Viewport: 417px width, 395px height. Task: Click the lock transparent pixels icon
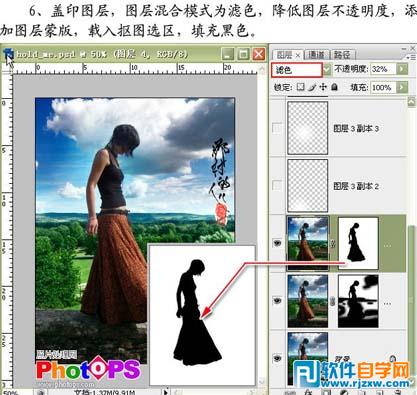point(301,87)
